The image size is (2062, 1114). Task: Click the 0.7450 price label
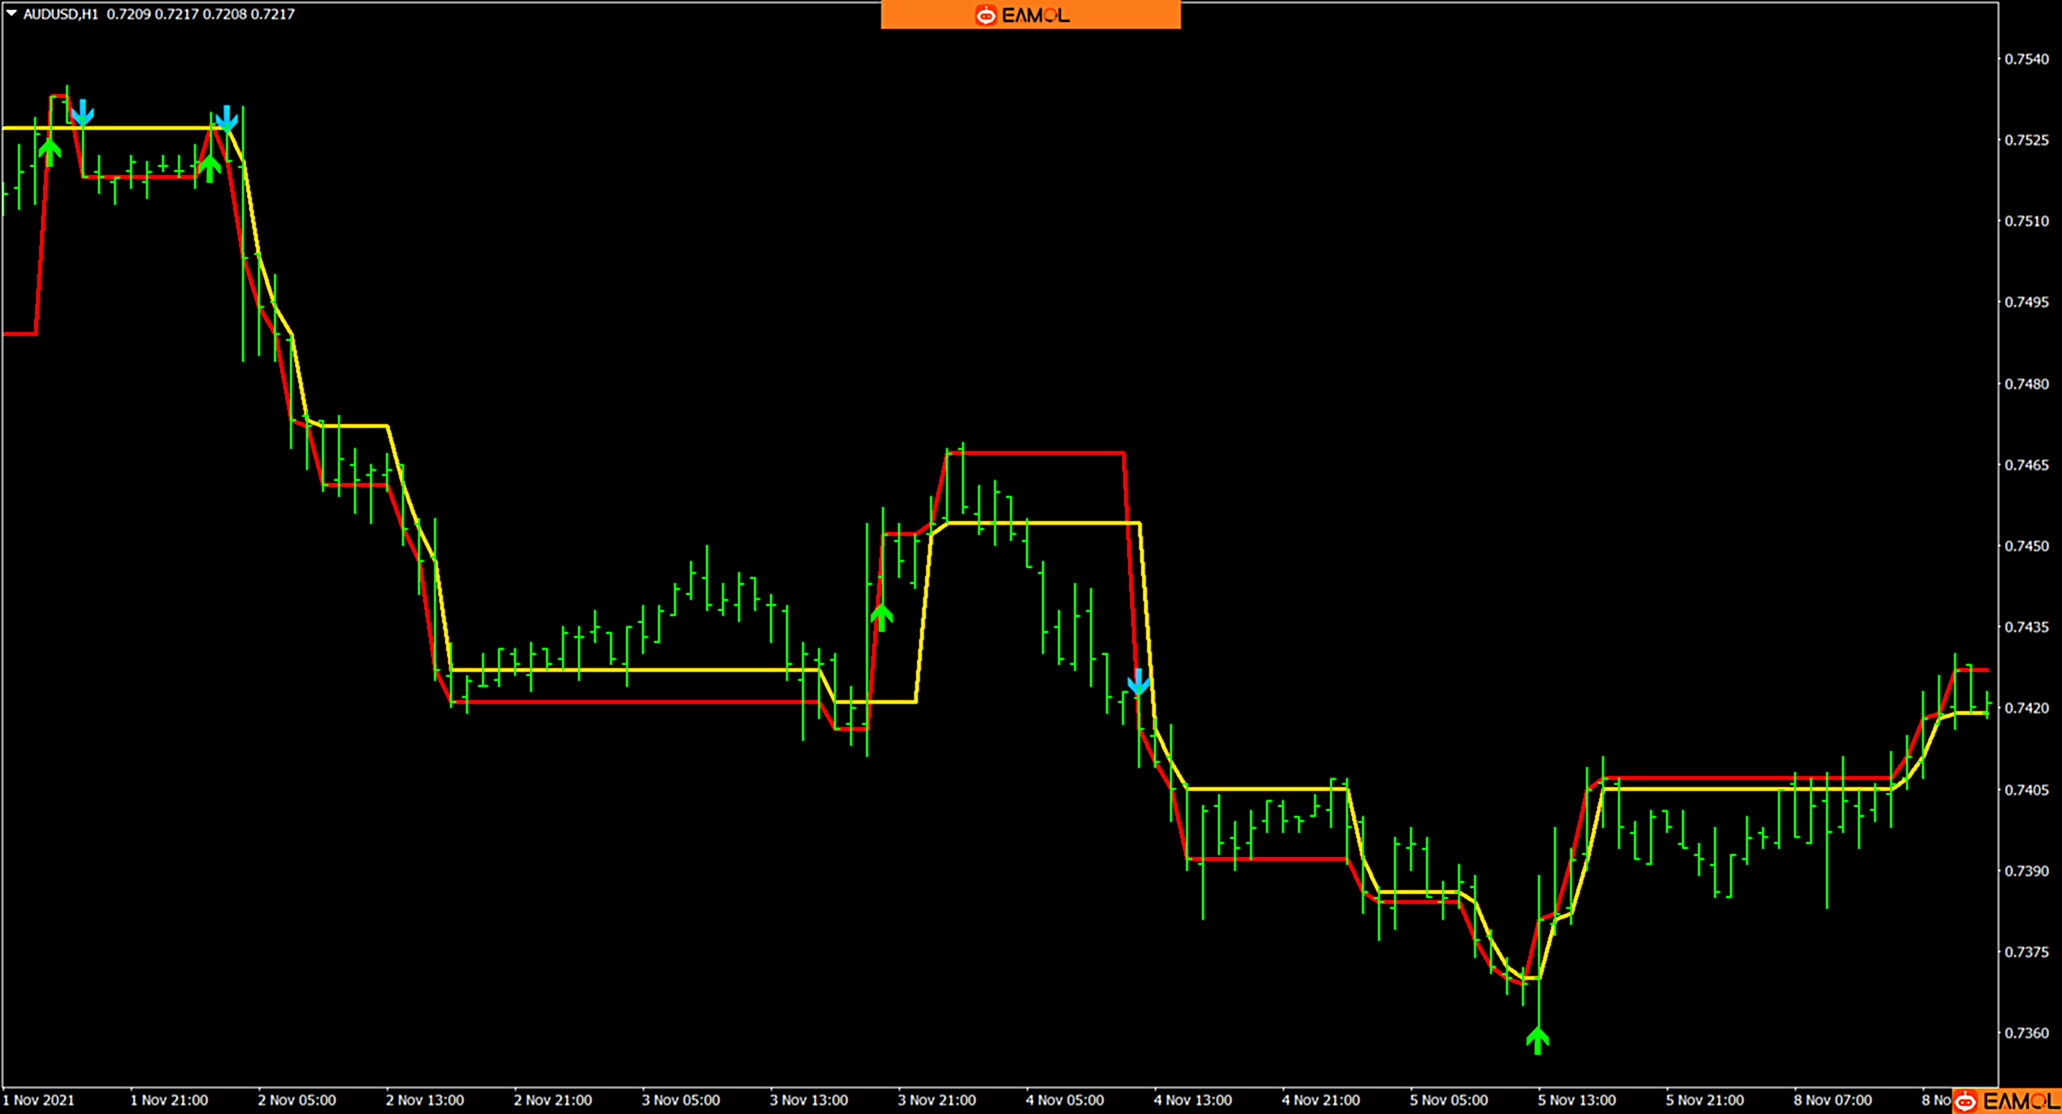(2026, 546)
